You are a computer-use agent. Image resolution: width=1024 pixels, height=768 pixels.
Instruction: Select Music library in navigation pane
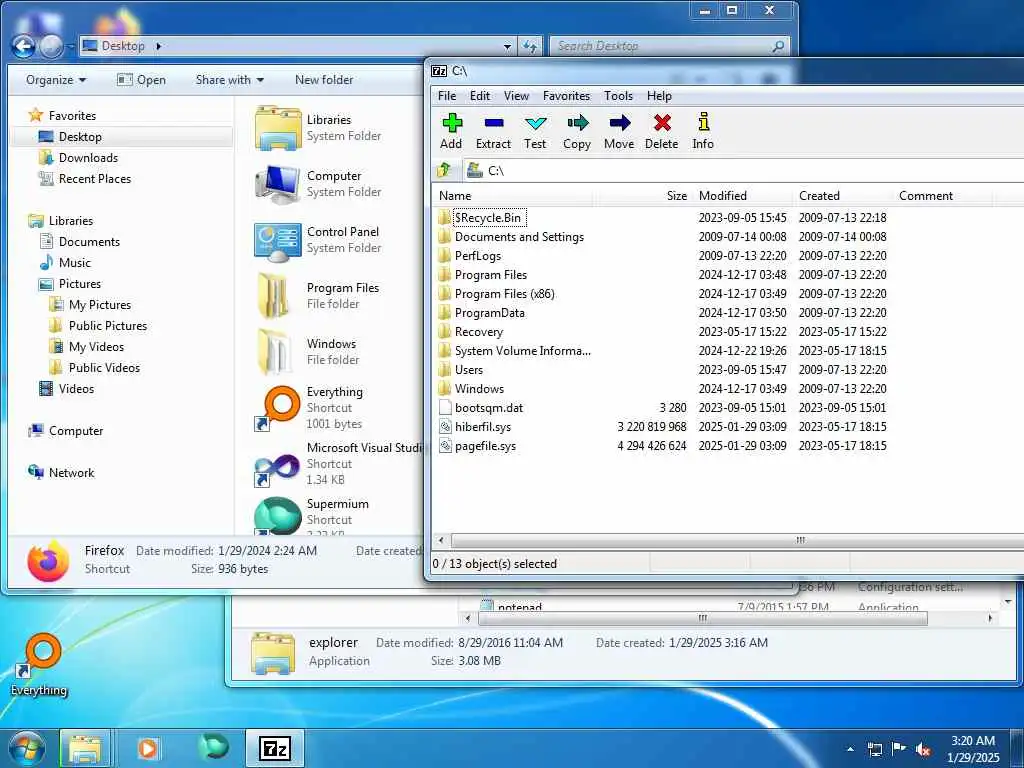[74, 263]
